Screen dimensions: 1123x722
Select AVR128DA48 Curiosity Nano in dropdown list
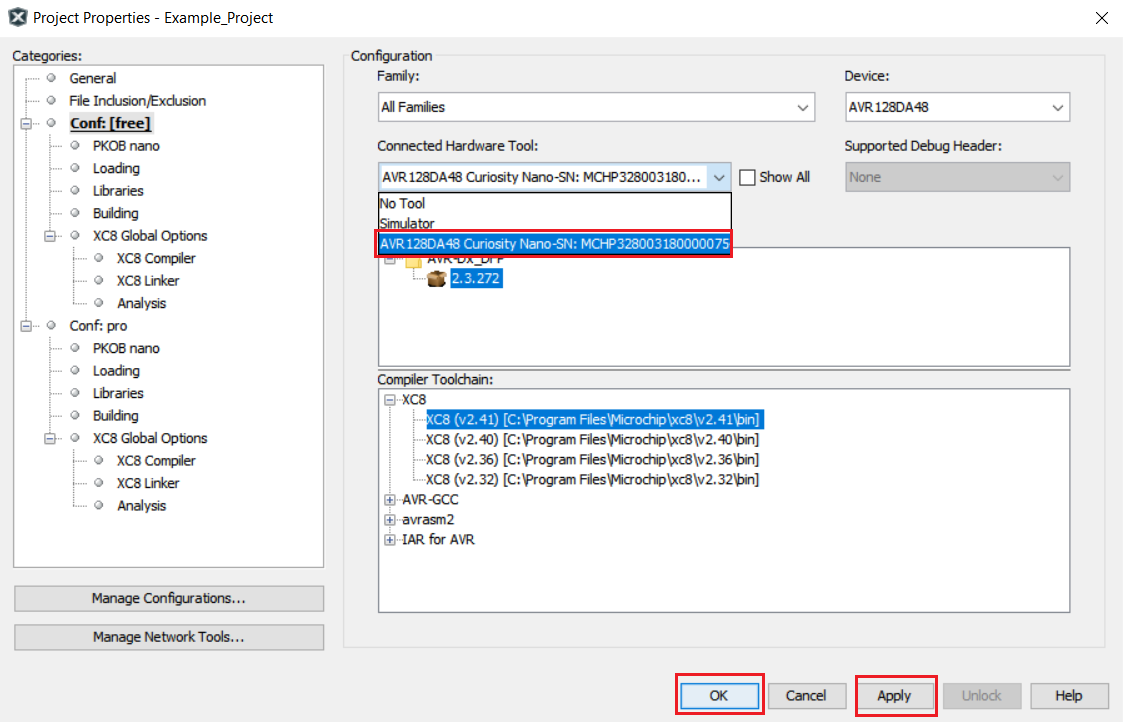[554, 244]
